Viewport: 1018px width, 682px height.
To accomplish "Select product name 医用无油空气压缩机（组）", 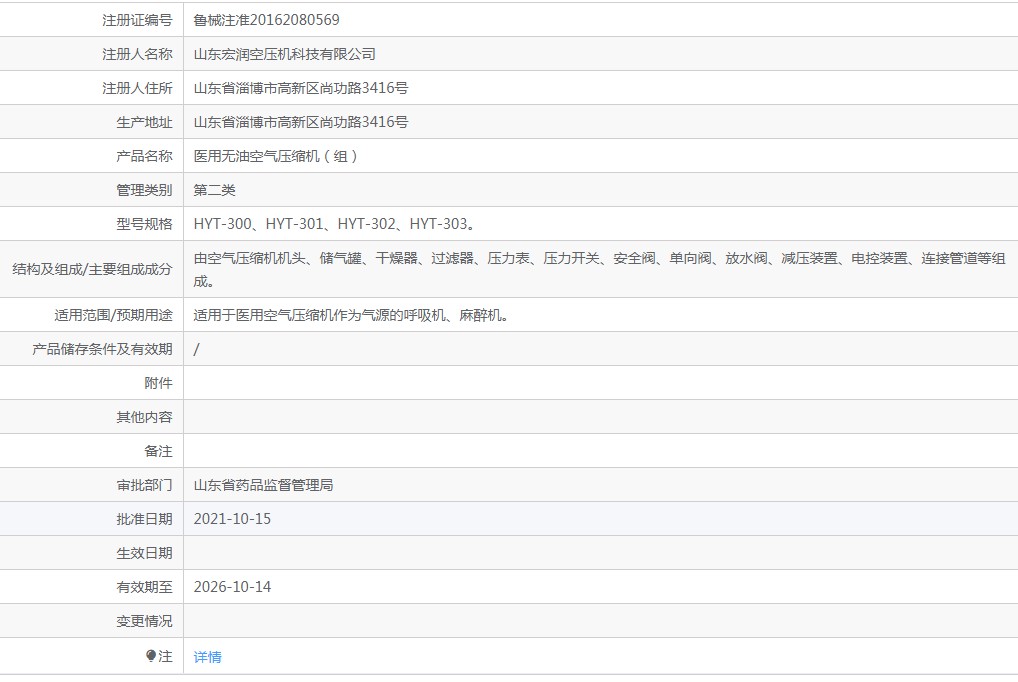I will pos(276,156).
